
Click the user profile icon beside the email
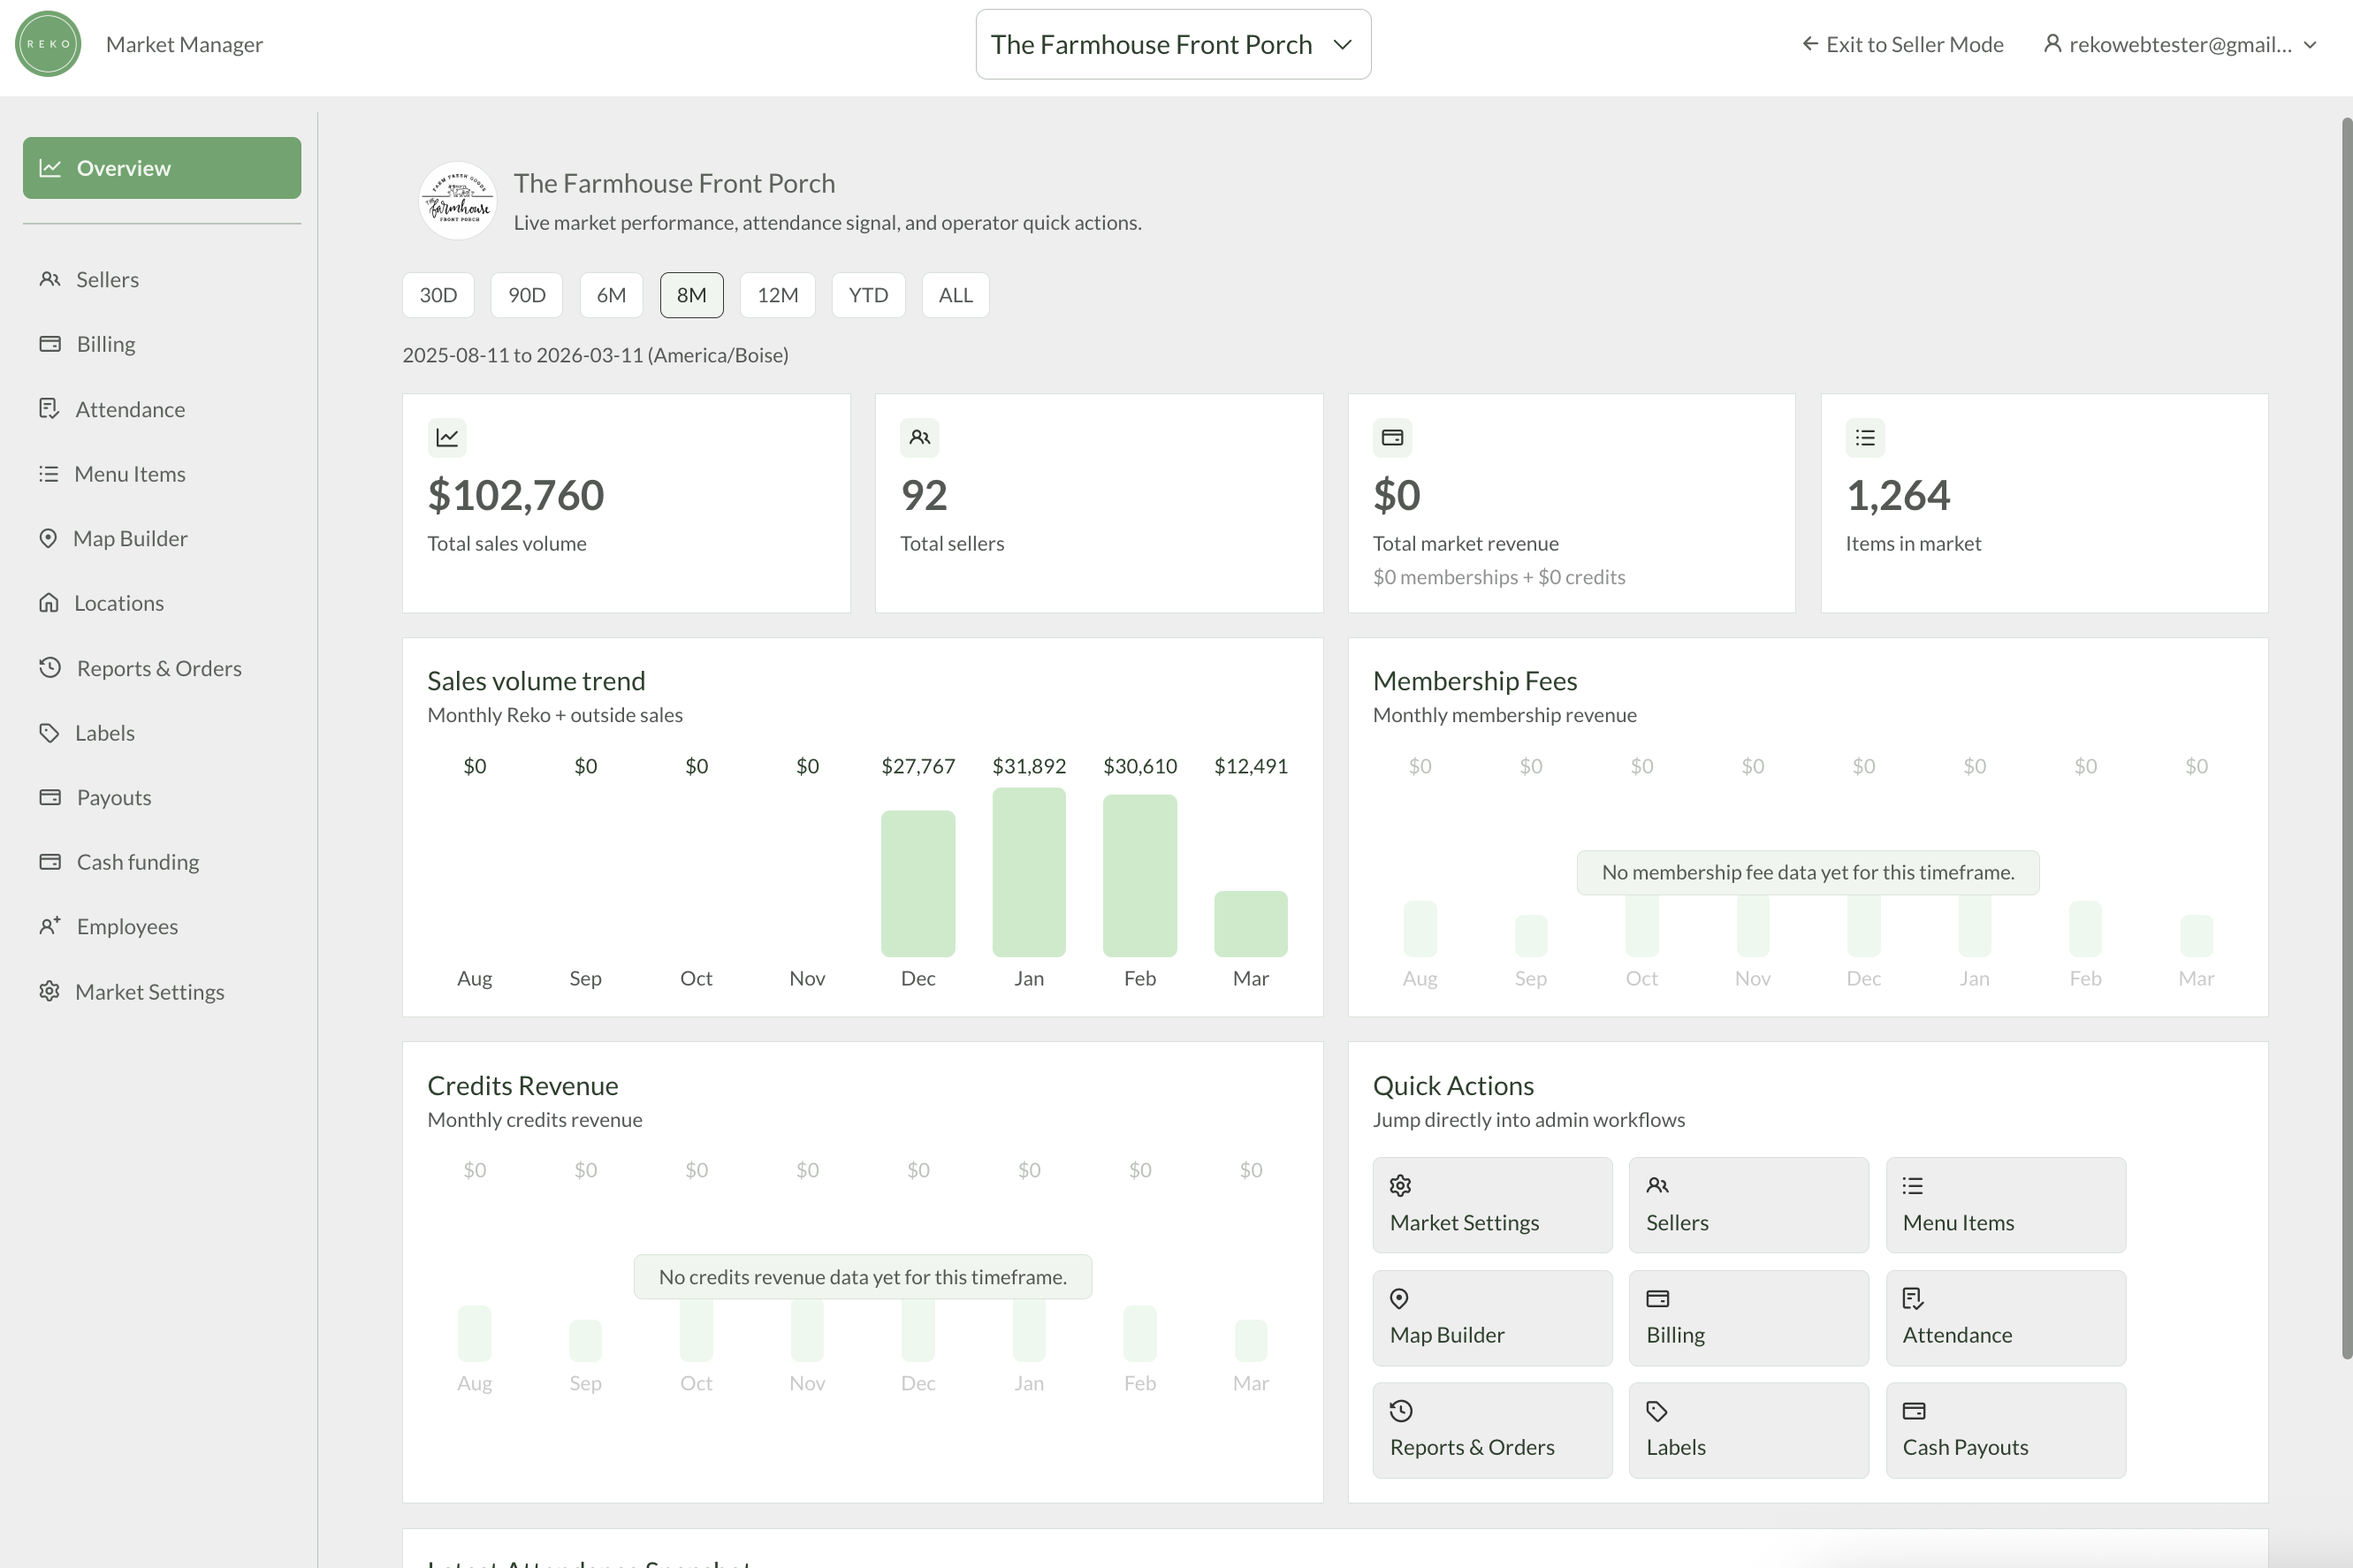(x=2052, y=44)
